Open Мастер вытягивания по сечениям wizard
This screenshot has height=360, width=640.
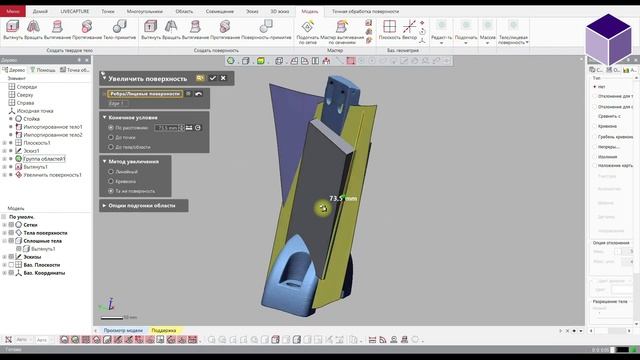click(x=342, y=32)
